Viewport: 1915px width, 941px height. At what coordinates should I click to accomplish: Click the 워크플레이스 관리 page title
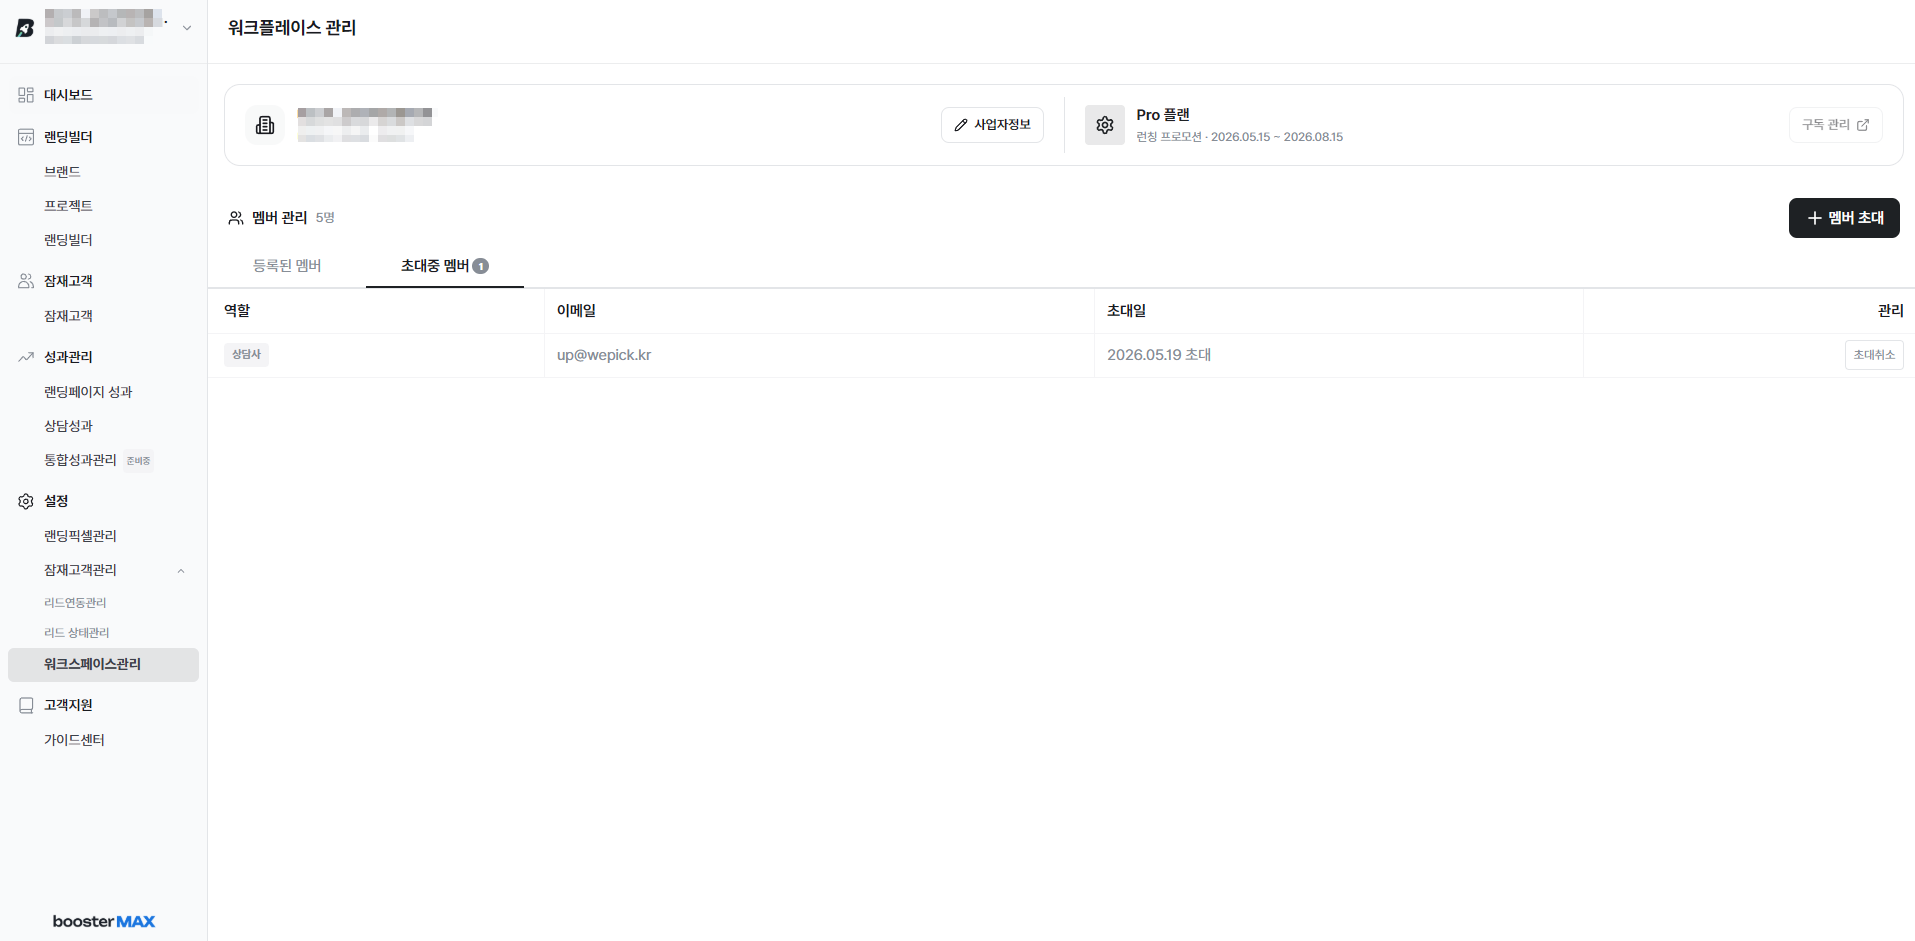pos(292,28)
